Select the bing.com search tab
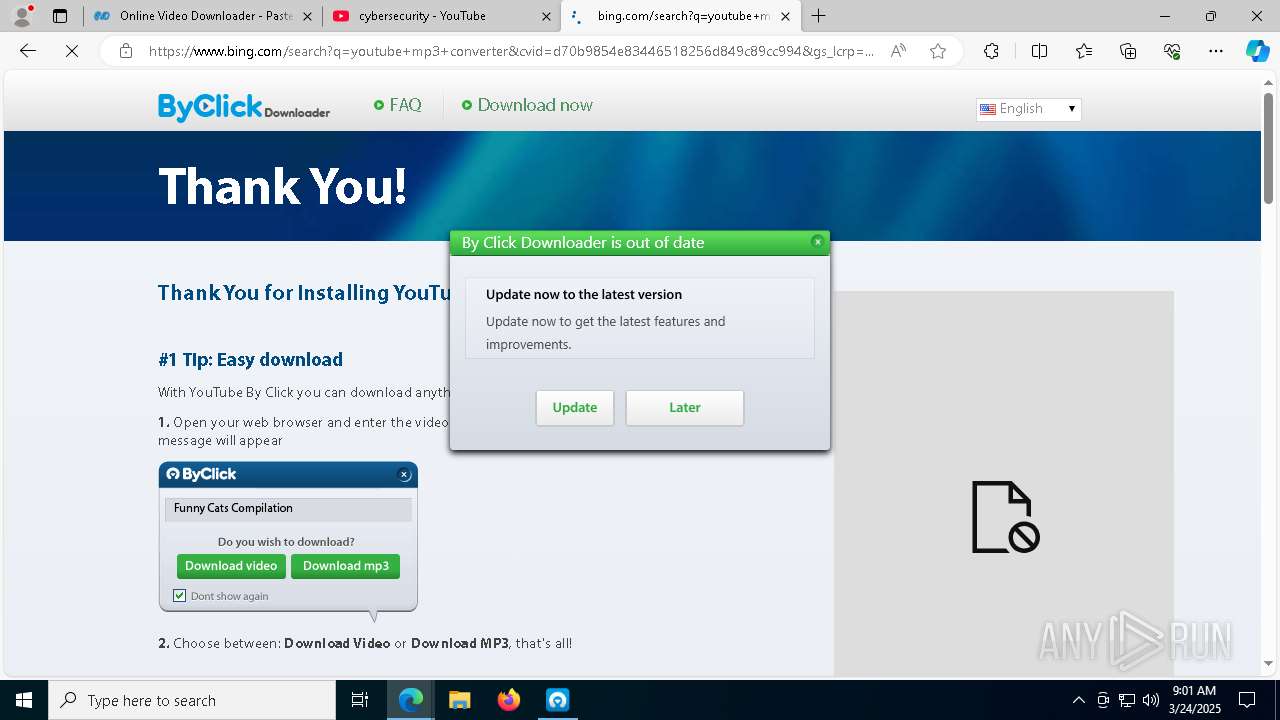Image resolution: width=1280 pixels, height=720 pixels. [680, 16]
